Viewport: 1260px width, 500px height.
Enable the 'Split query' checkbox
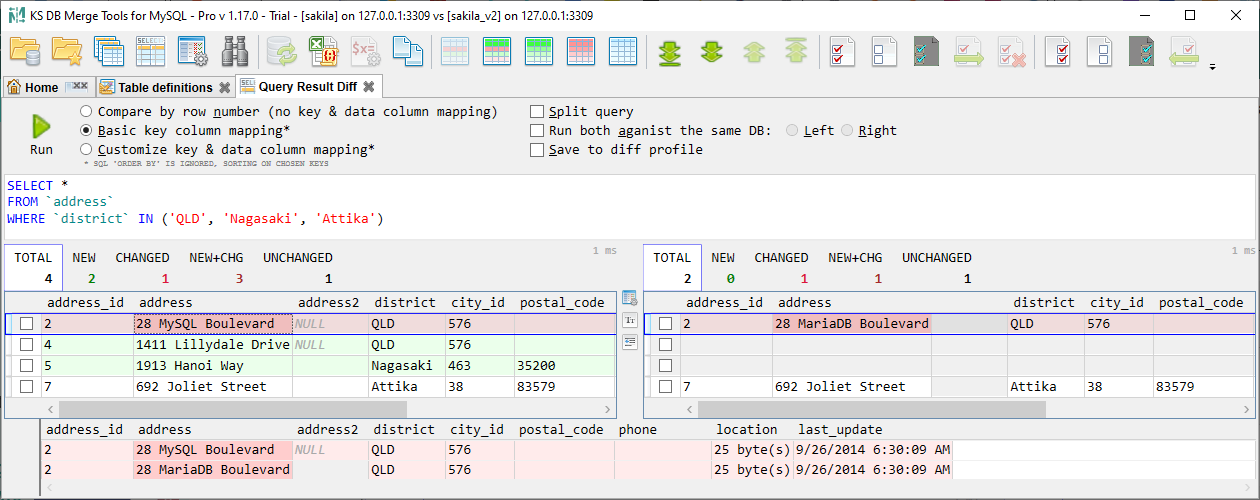click(x=582, y=112)
